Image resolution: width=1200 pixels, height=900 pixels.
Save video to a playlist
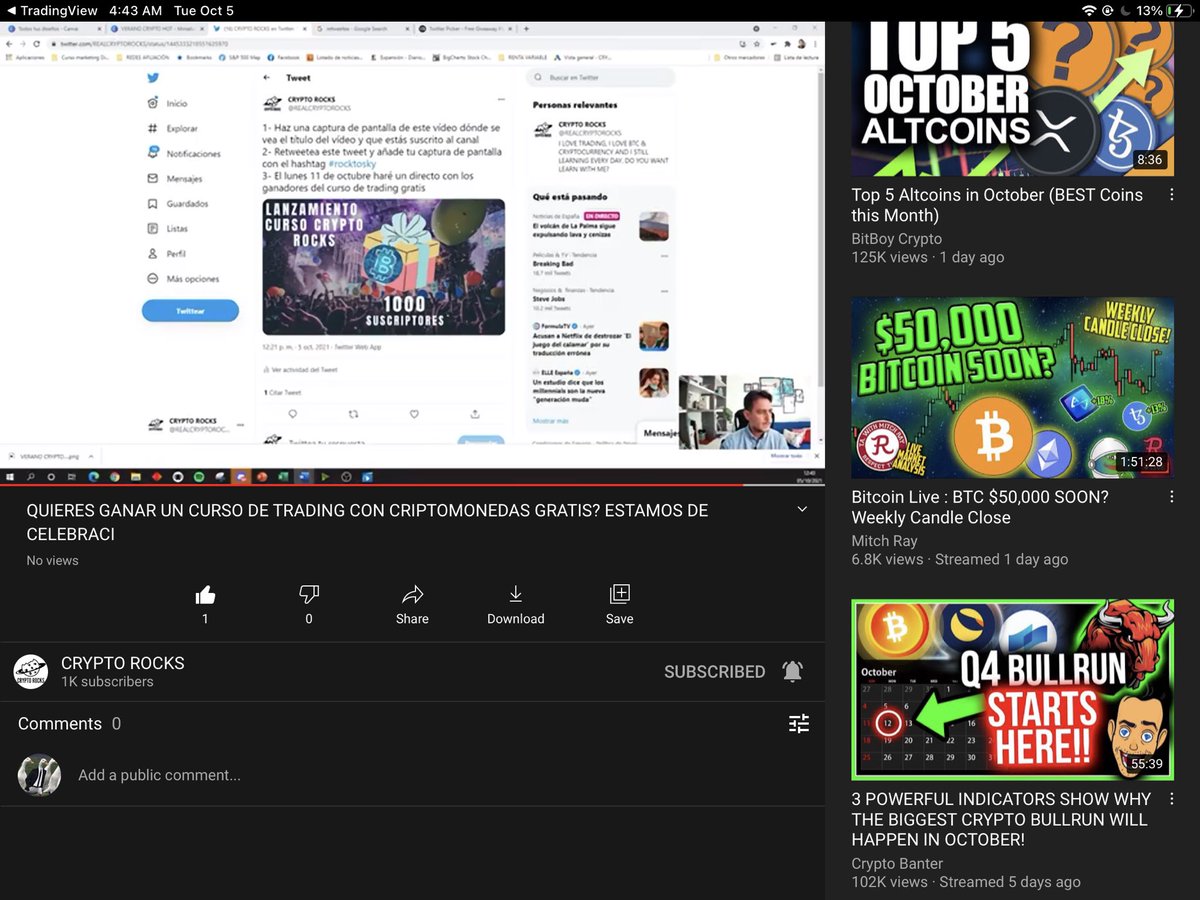pos(620,595)
